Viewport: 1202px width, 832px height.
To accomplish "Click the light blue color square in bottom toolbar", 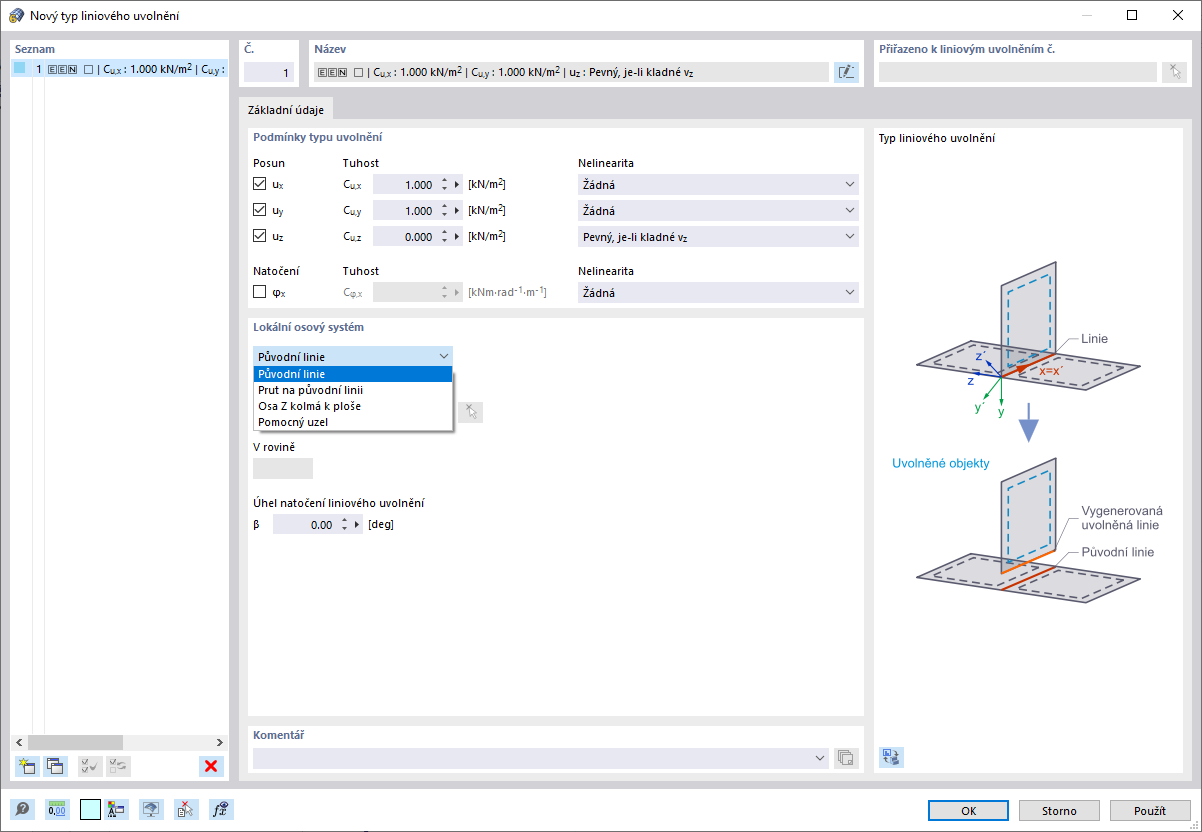I will click(x=90, y=809).
